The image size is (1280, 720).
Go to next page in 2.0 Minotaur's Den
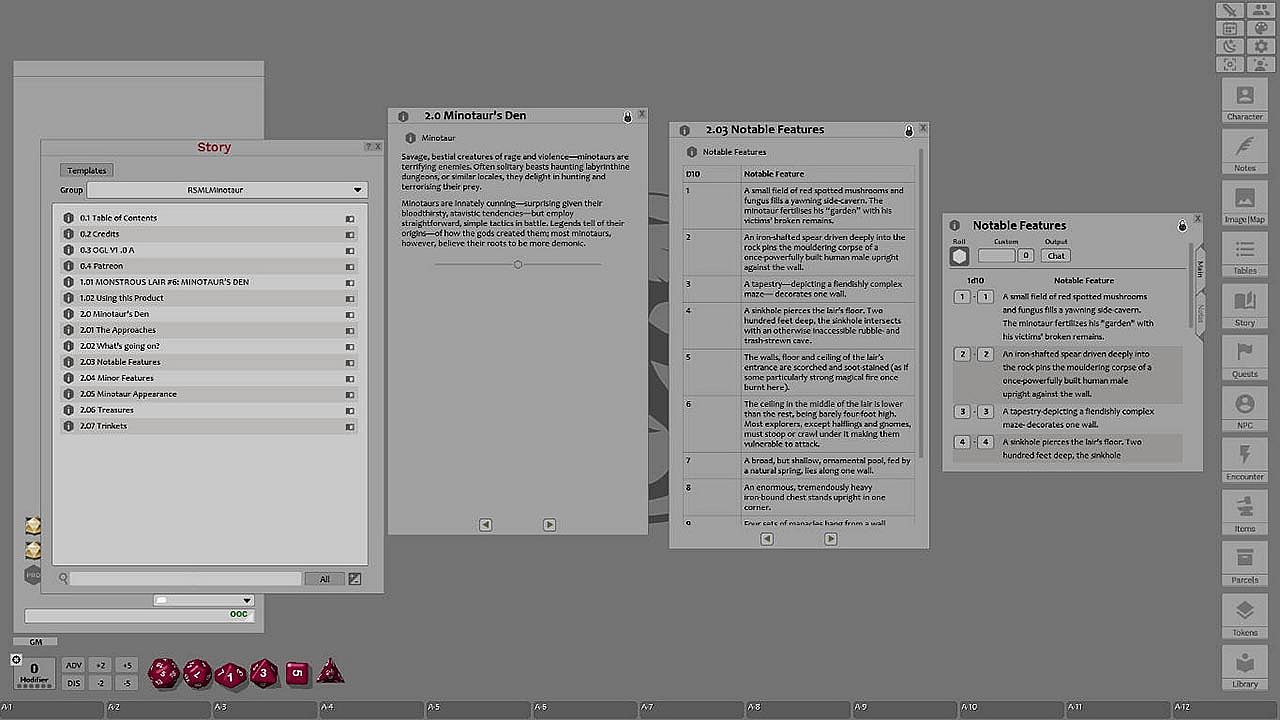(549, 525)
